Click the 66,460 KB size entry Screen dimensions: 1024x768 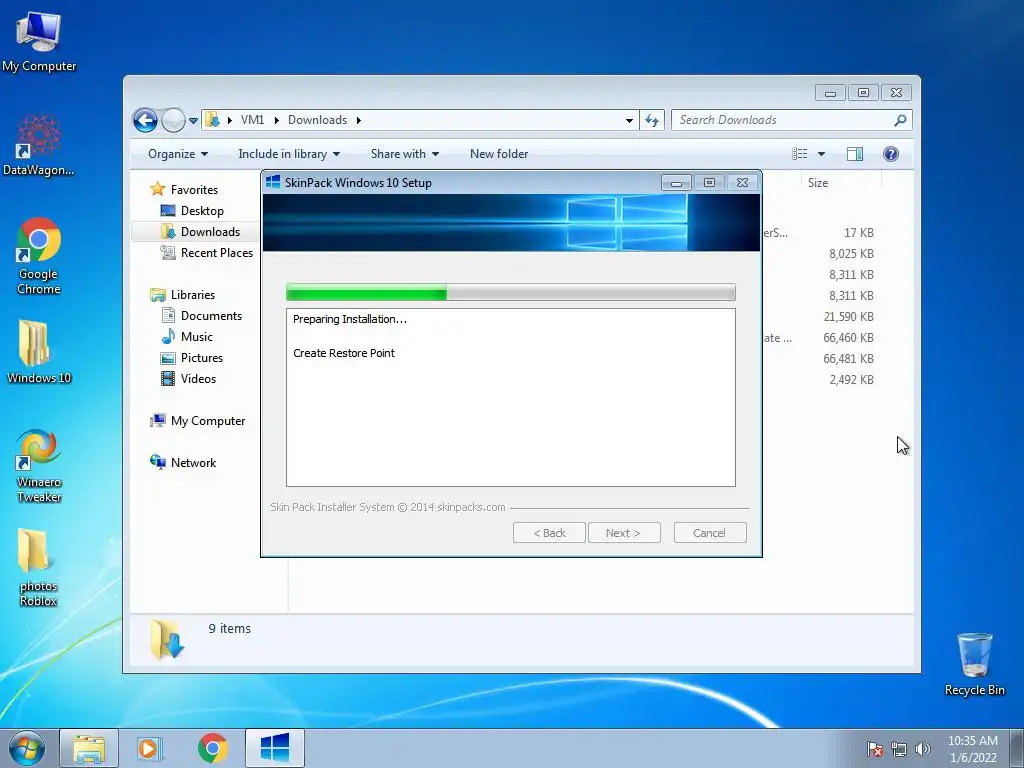click(848, 338)
